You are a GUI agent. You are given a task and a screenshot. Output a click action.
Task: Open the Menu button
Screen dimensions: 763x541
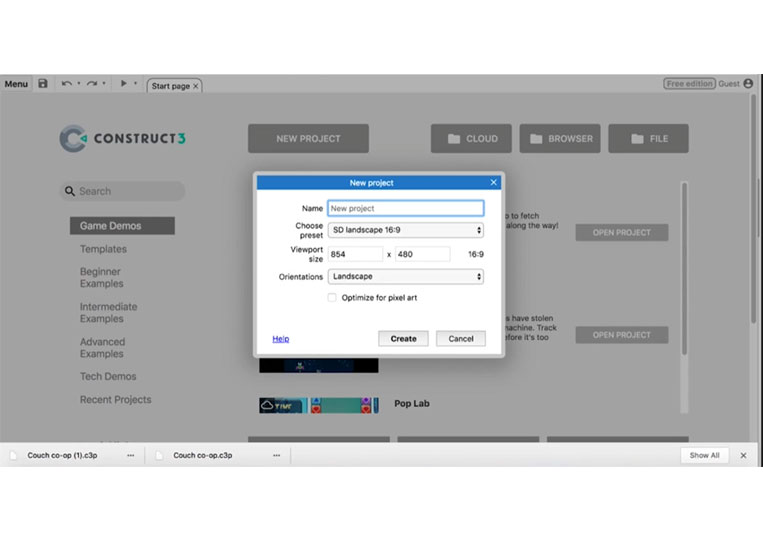pos(16,84)
